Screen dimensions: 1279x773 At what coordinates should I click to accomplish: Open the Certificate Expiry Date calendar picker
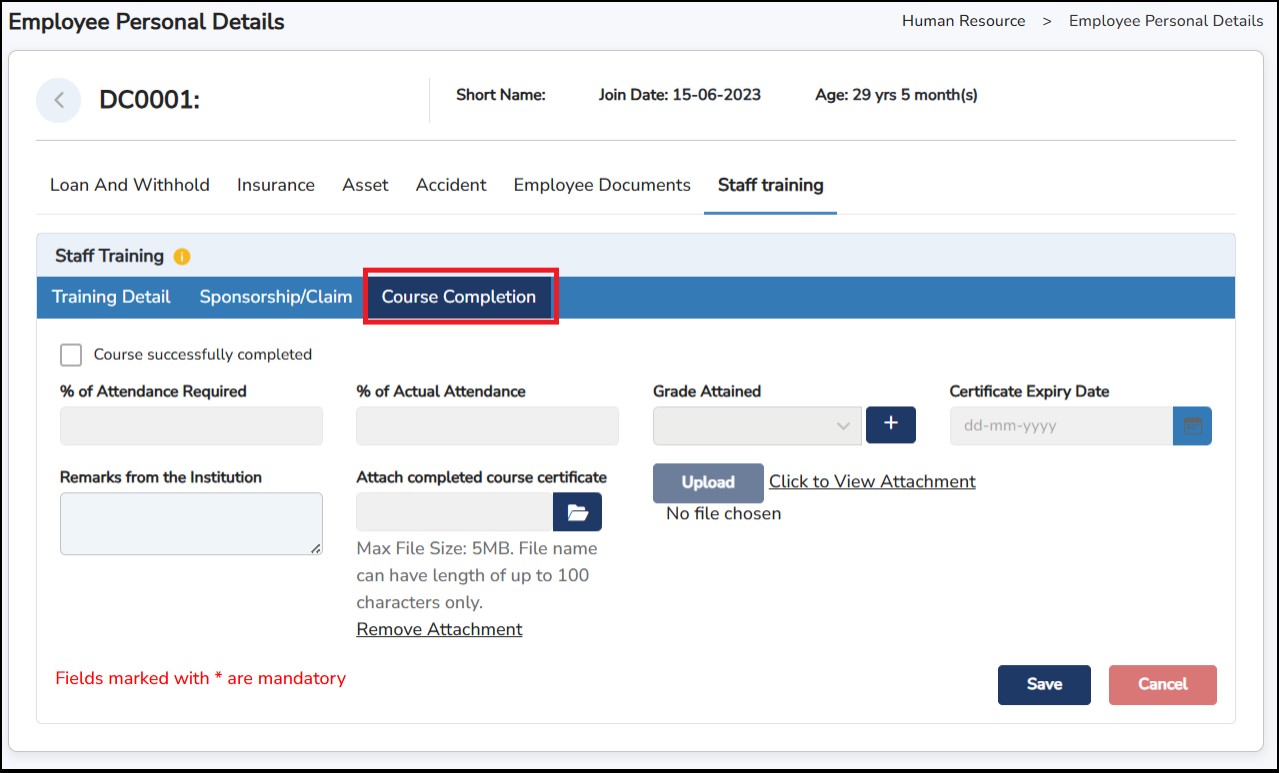(x=1192, y=426)
